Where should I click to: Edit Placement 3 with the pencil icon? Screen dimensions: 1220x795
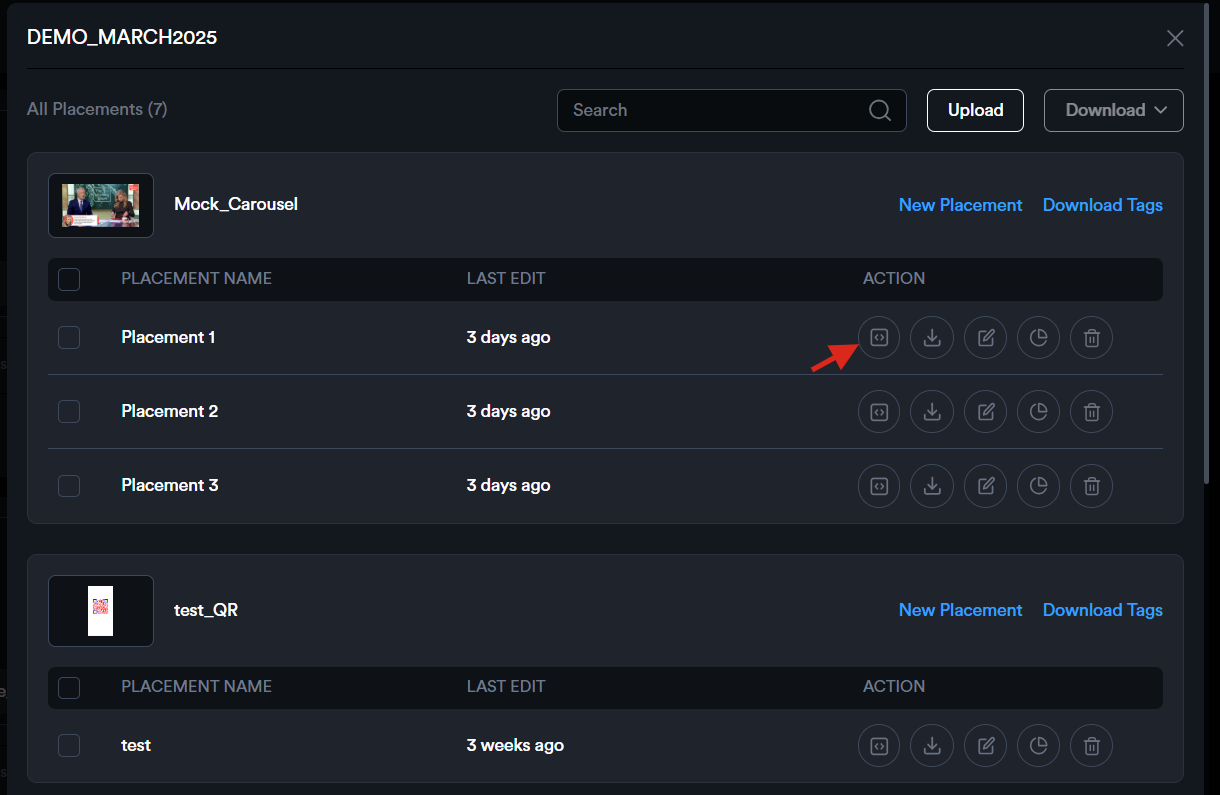pos(985,486)
